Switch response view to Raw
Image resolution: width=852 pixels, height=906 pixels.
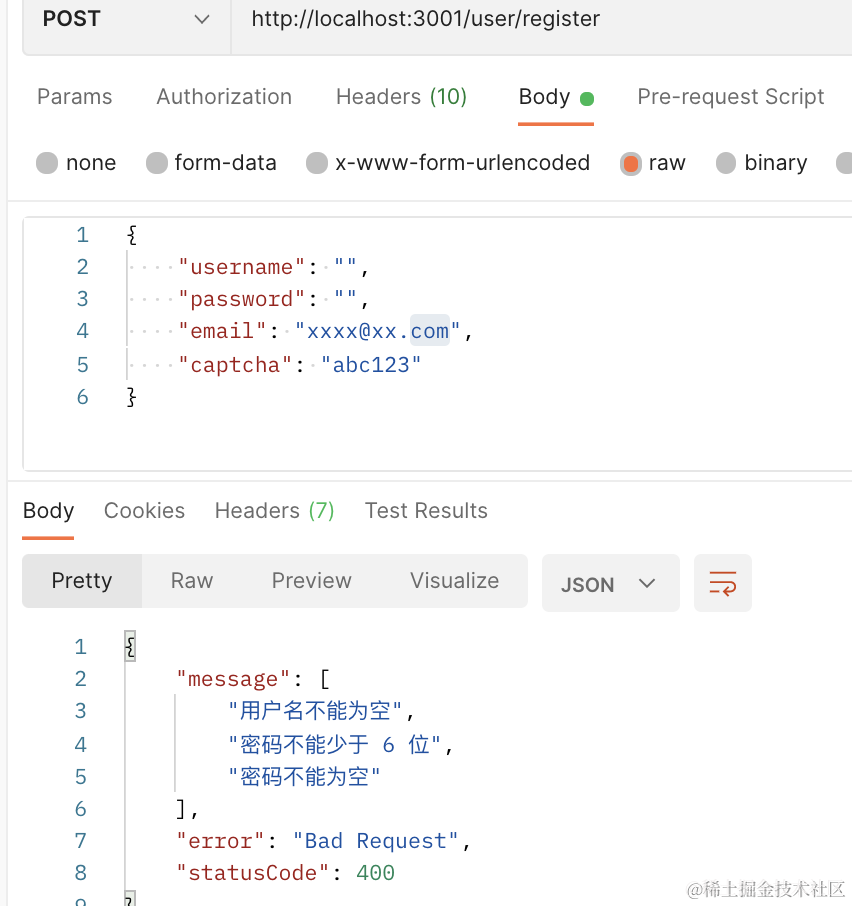[x=192, y=581]
